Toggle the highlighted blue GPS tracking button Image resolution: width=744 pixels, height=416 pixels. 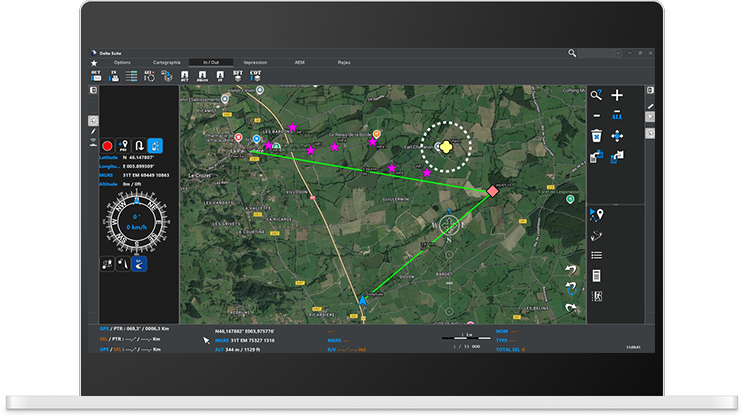[x=155, y=146]
